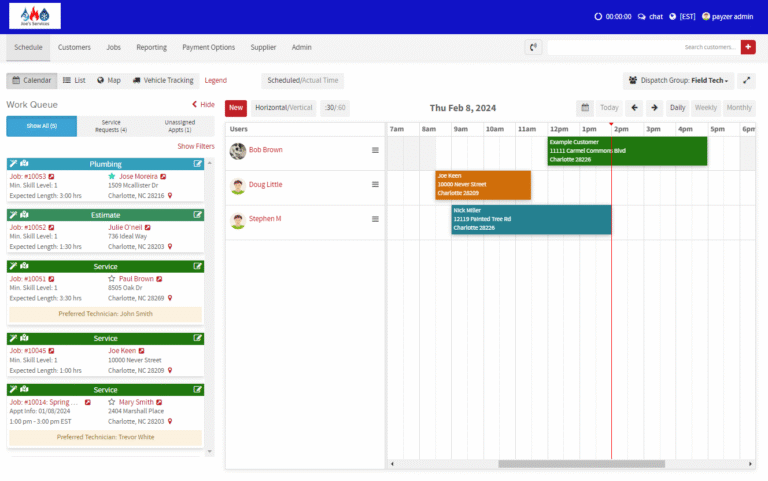This screenshot has width=768, height=481.
Task: Show map pin for Julie O'neil address
Action: (170, 246)
